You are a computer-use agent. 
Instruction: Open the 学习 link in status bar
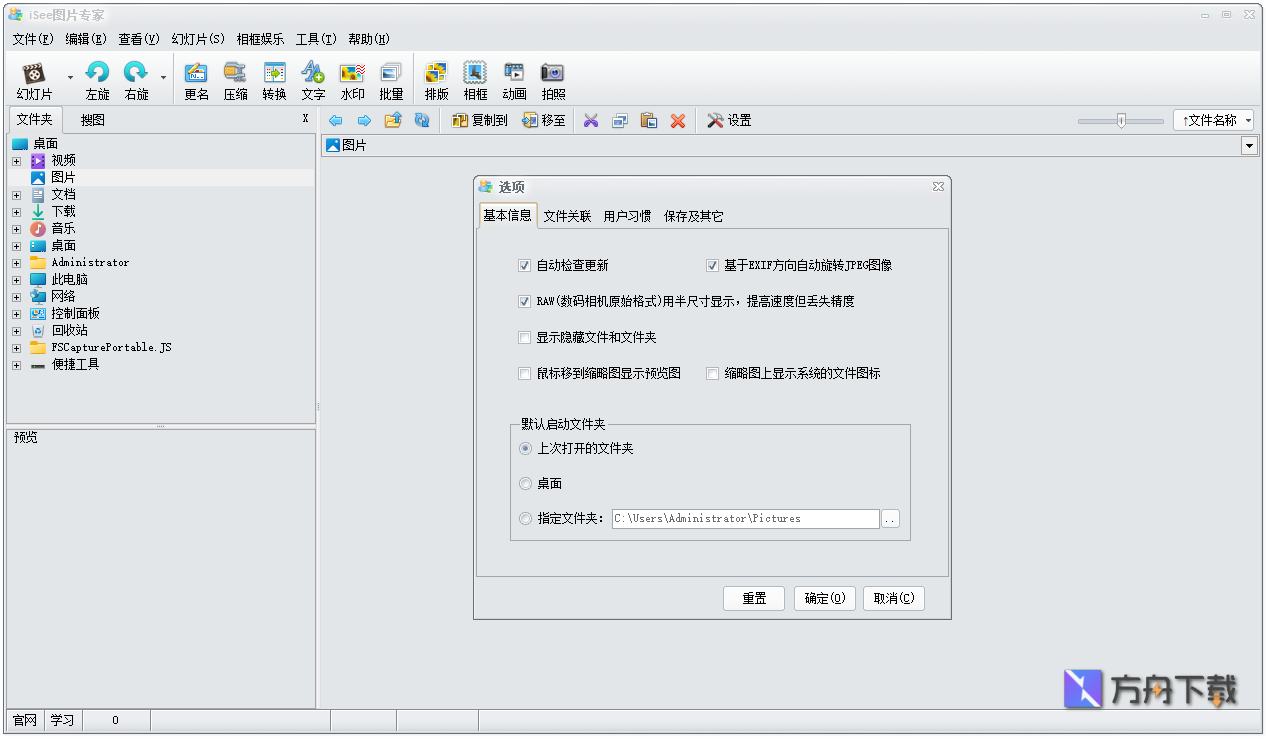[63, 720]
